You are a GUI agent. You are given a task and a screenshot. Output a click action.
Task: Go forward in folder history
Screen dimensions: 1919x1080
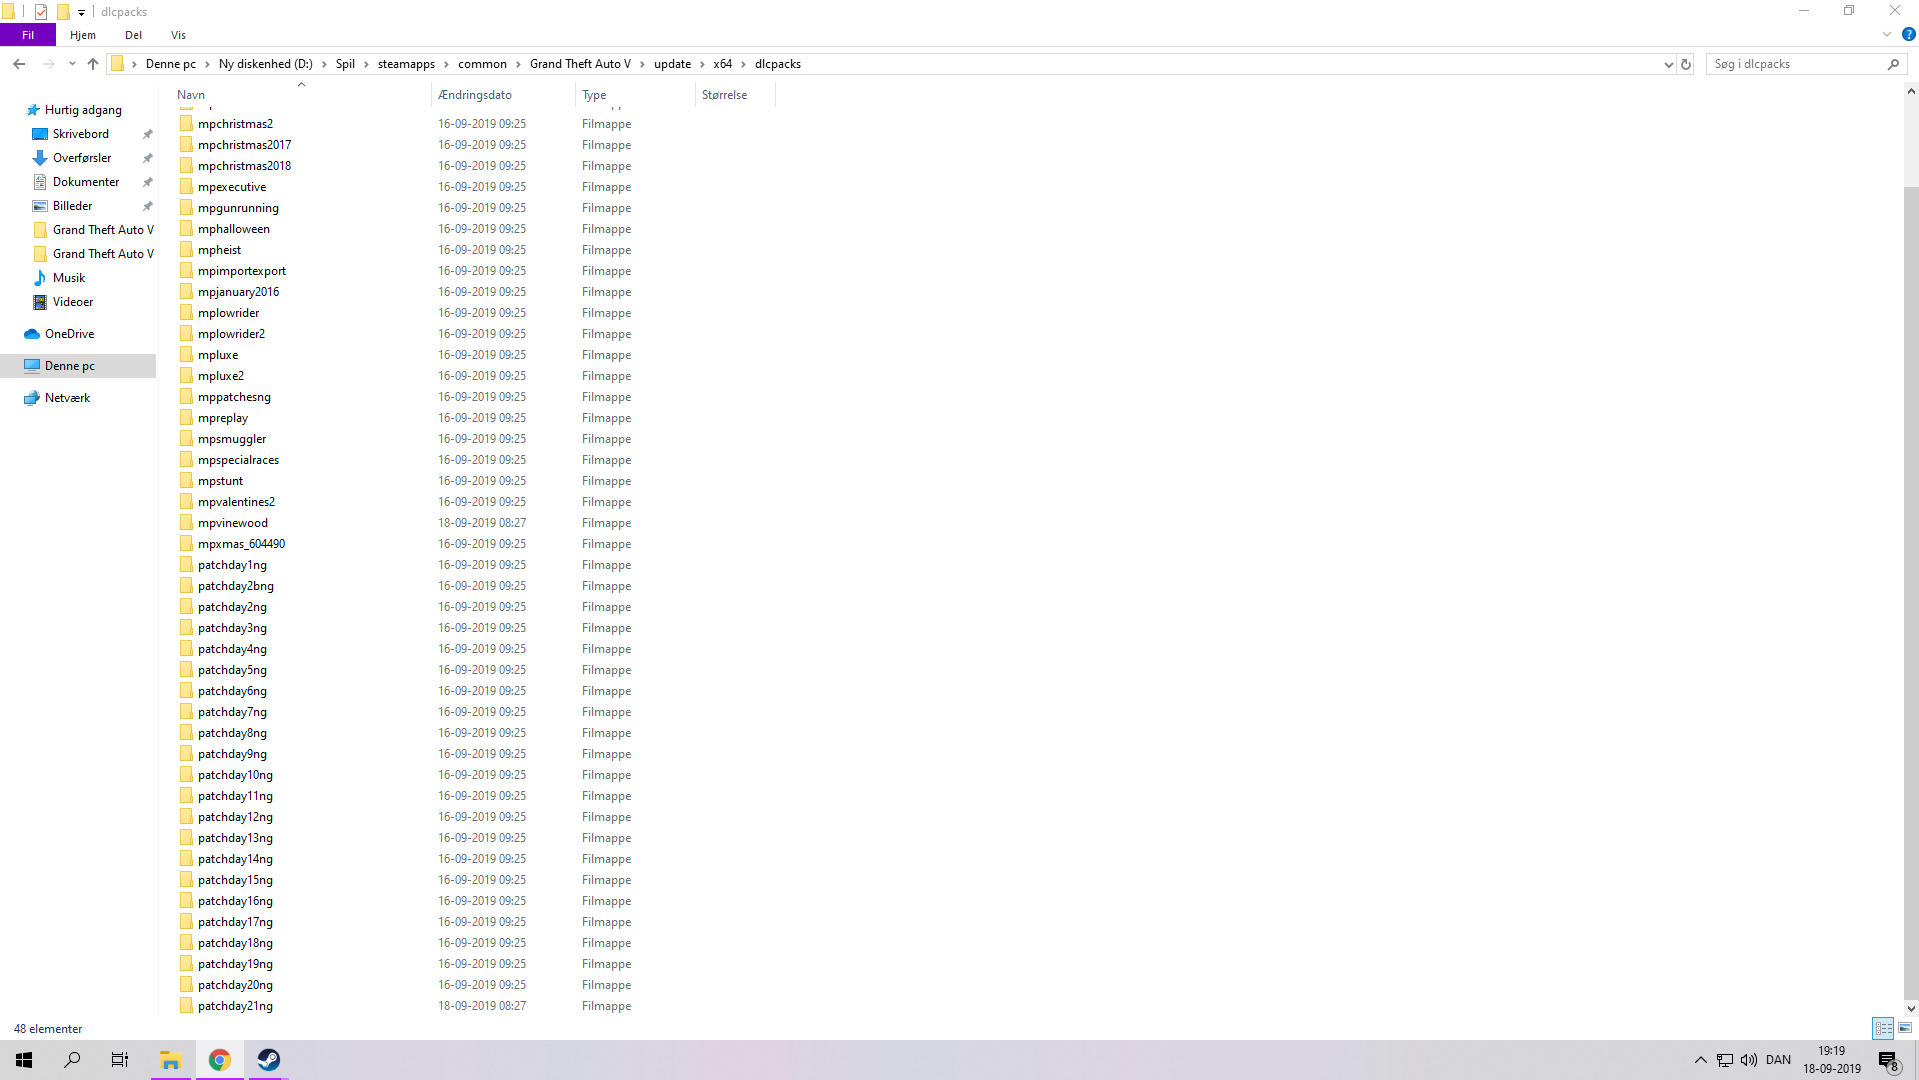pos(48,64)
